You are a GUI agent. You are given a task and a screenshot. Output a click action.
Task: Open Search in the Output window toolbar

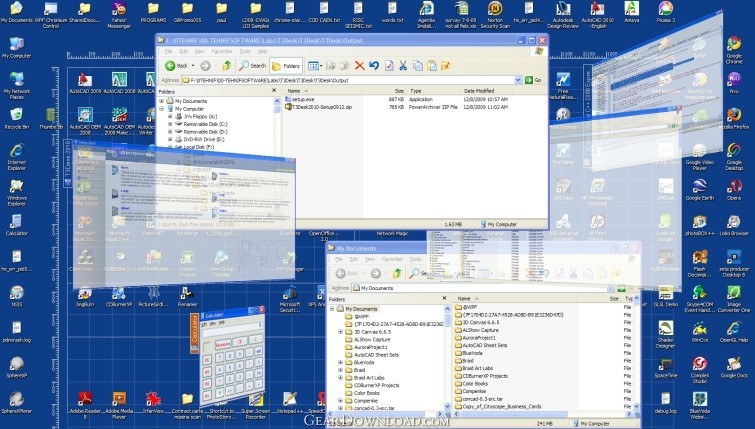(253, 65)
